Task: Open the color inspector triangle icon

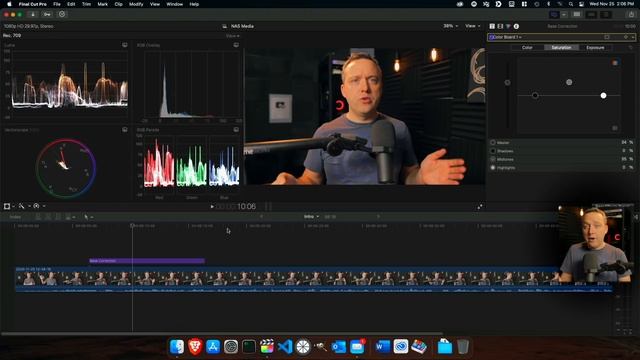Action: point(509,26)
